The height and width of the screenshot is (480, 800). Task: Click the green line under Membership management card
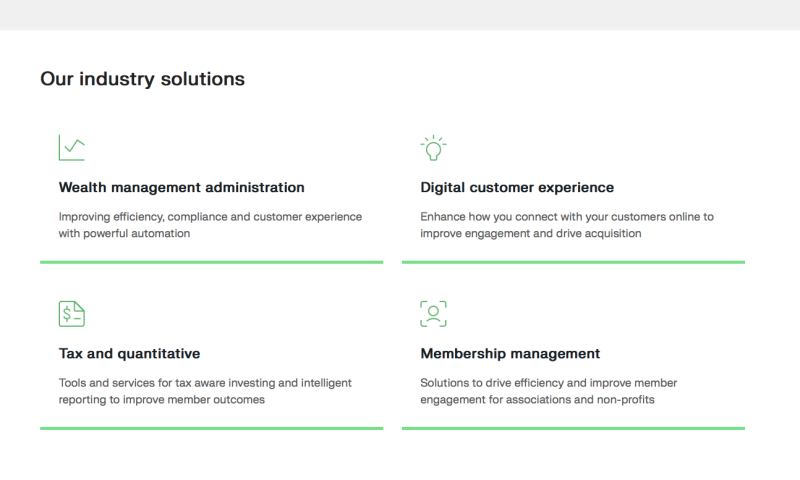573,428
